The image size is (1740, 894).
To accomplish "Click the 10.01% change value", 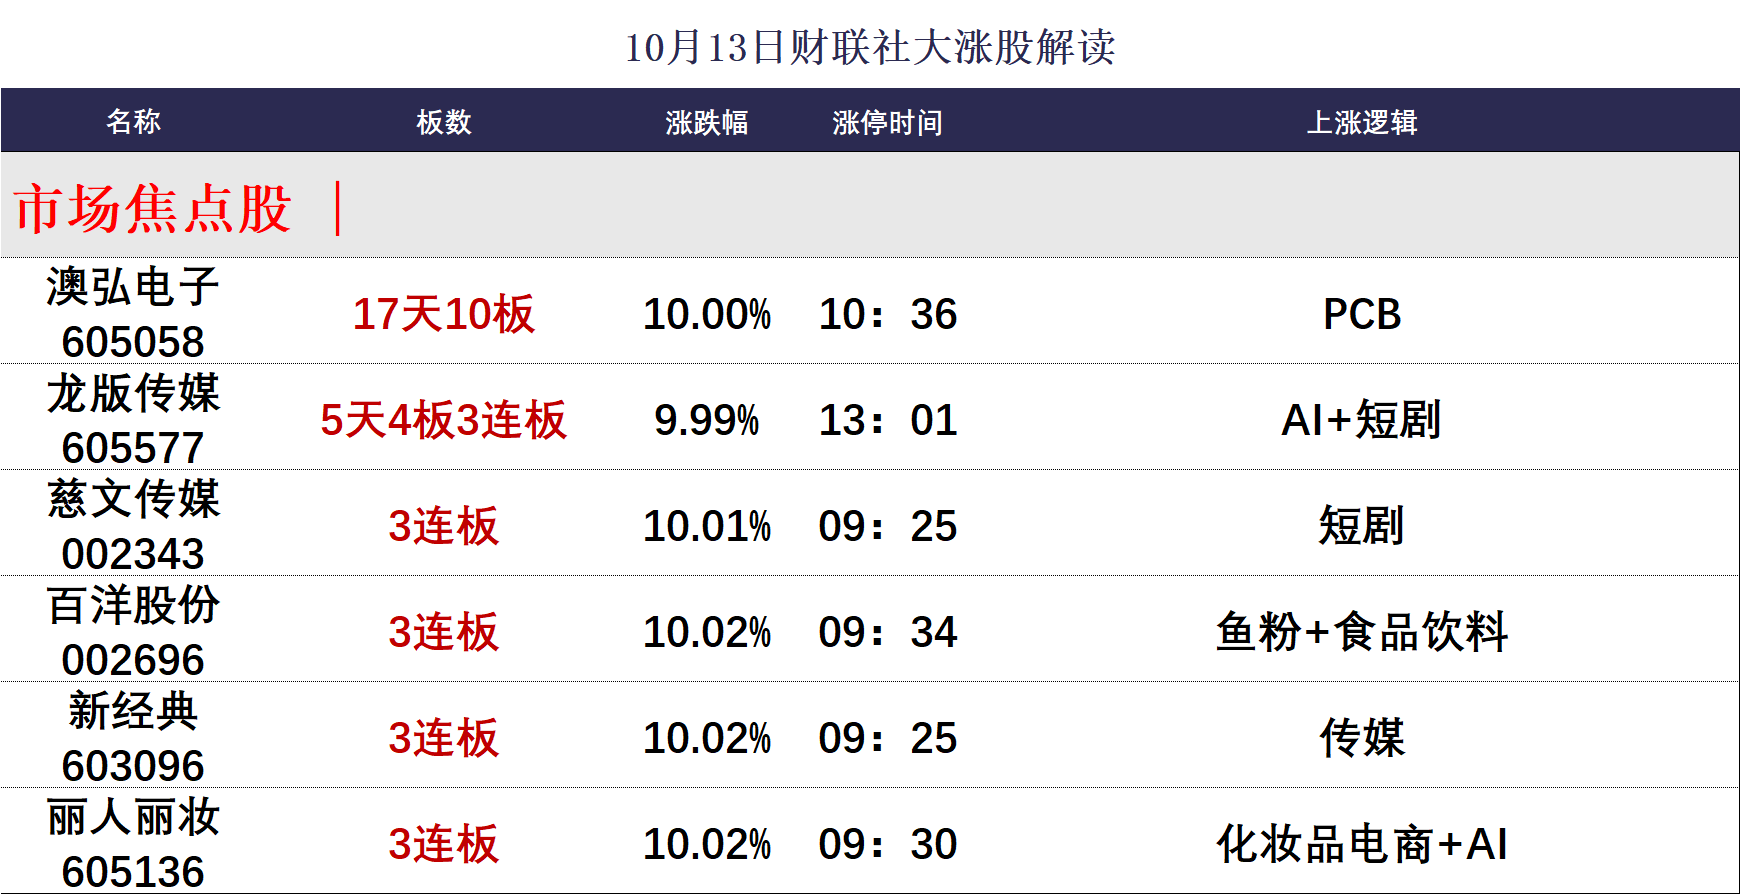I will coord(707,526).
